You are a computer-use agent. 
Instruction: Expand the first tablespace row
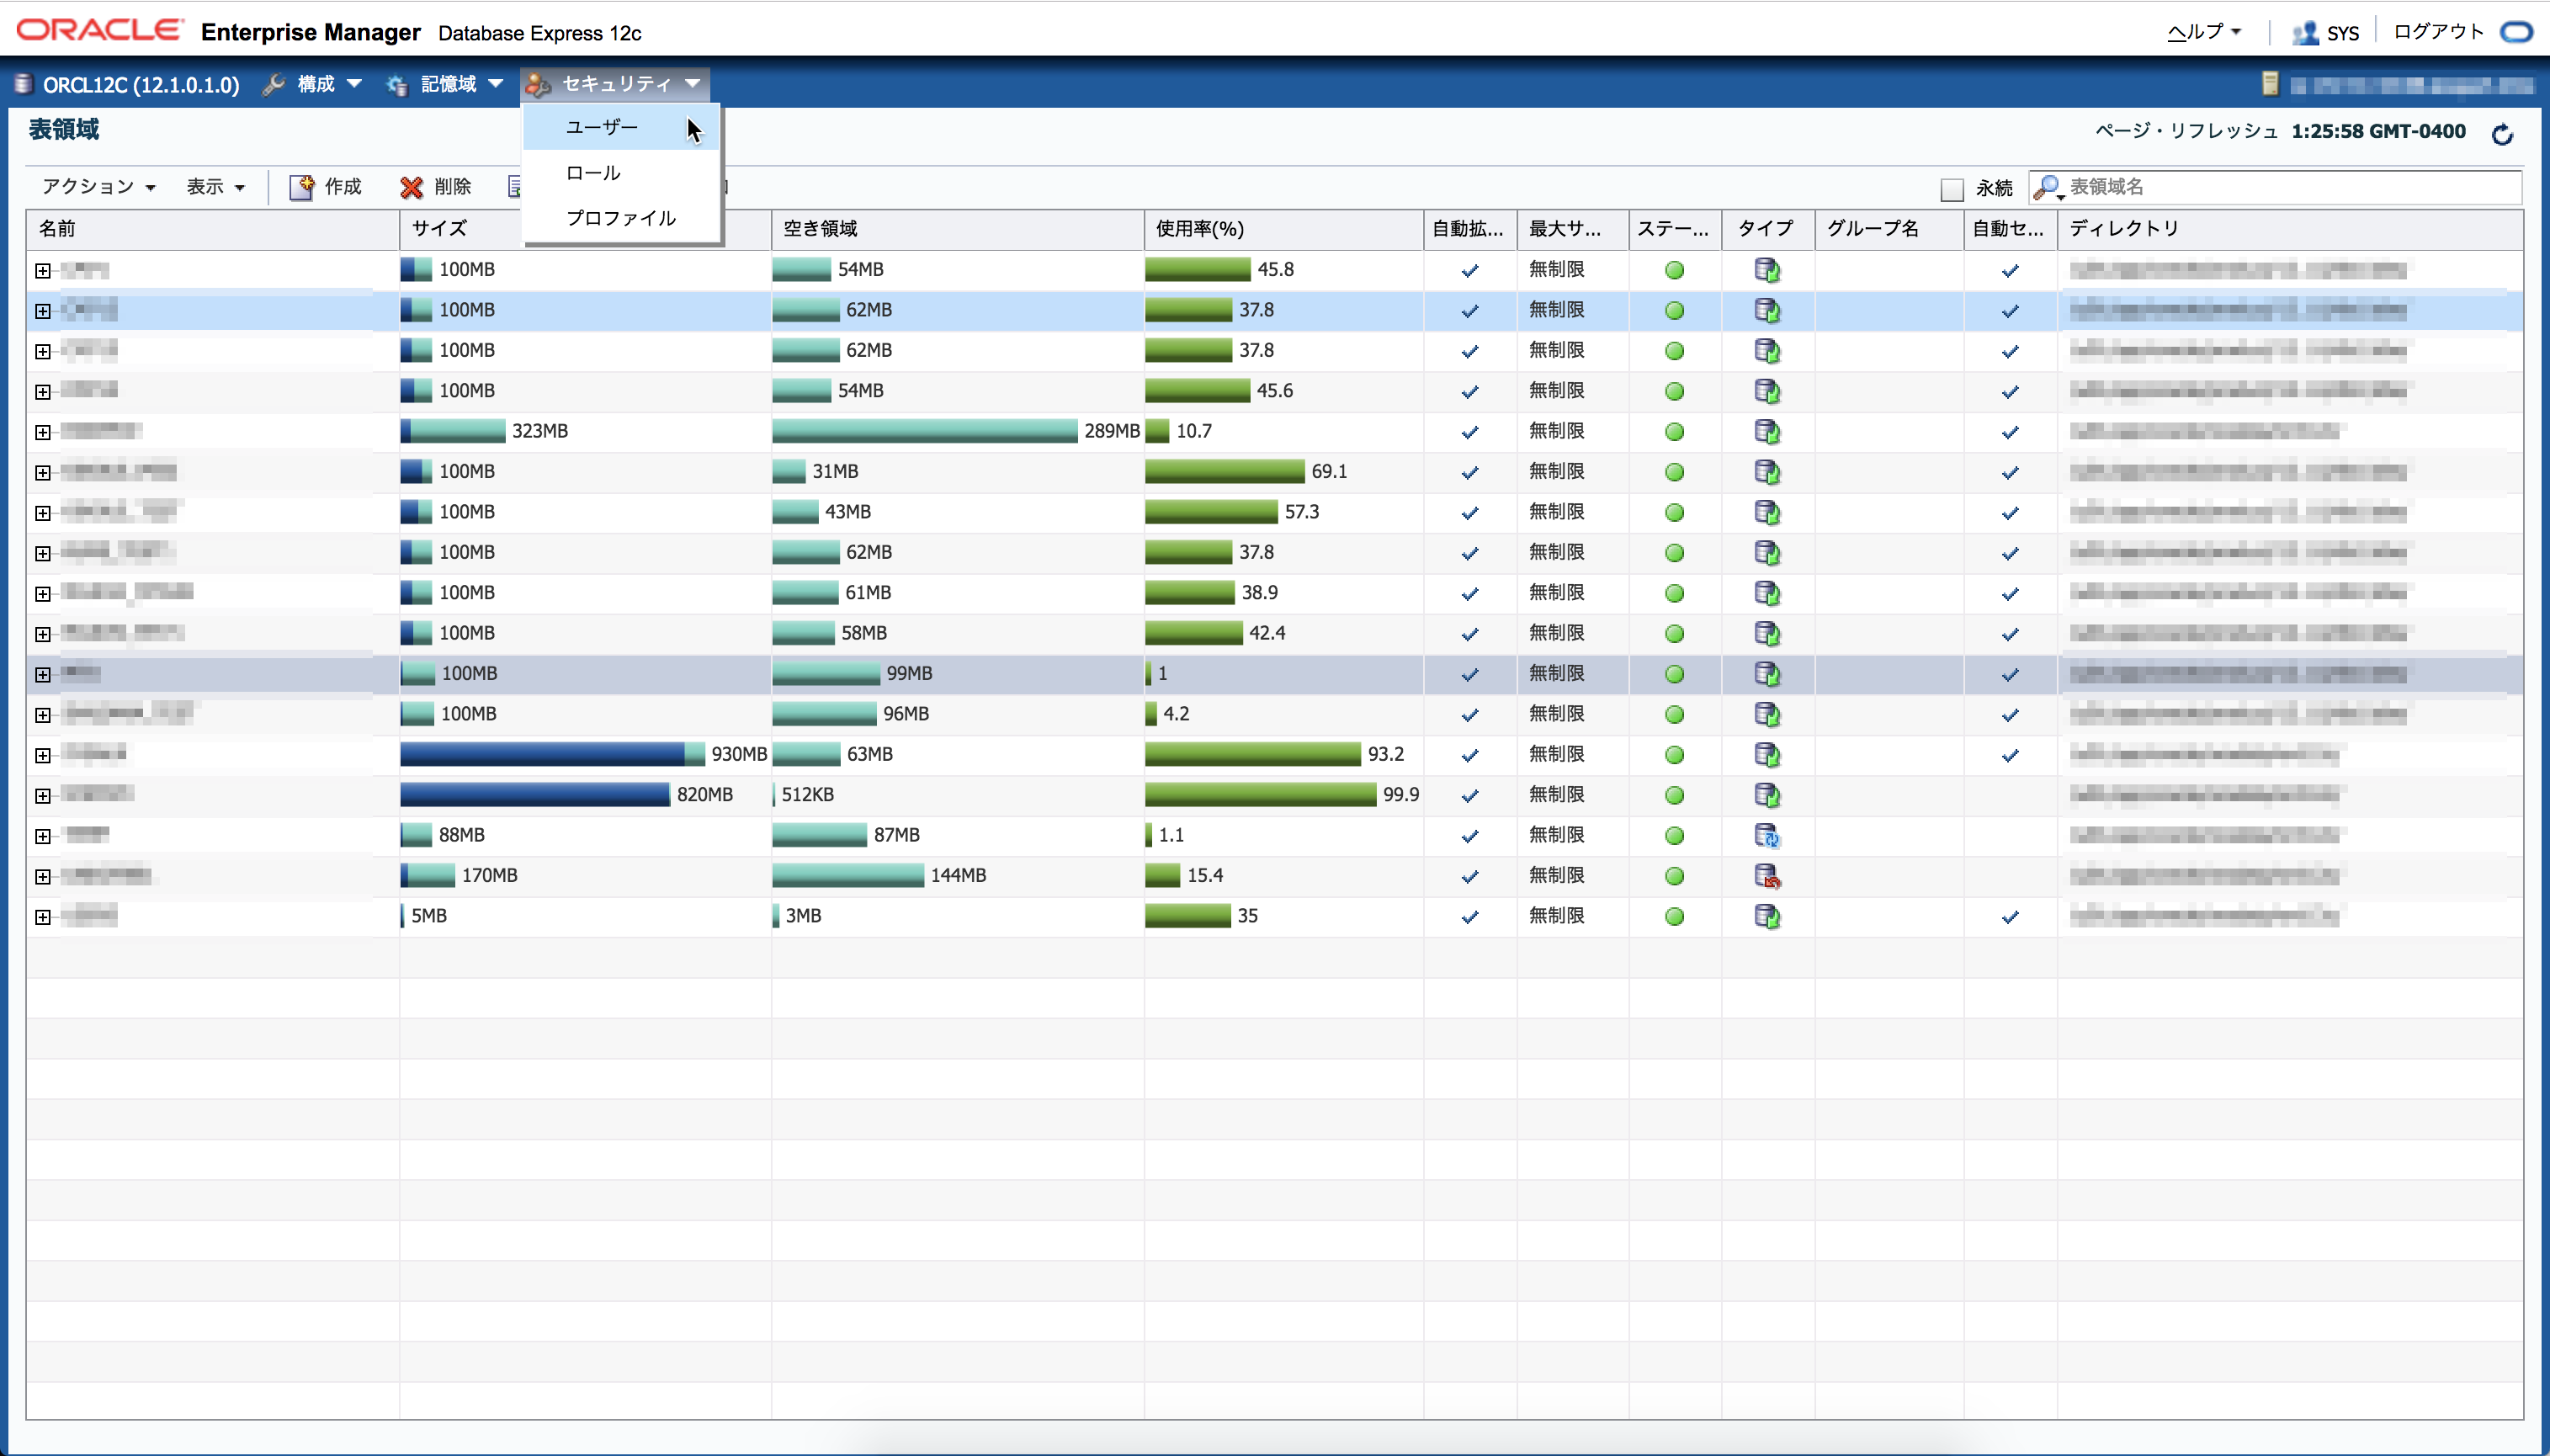click(43, 271)
